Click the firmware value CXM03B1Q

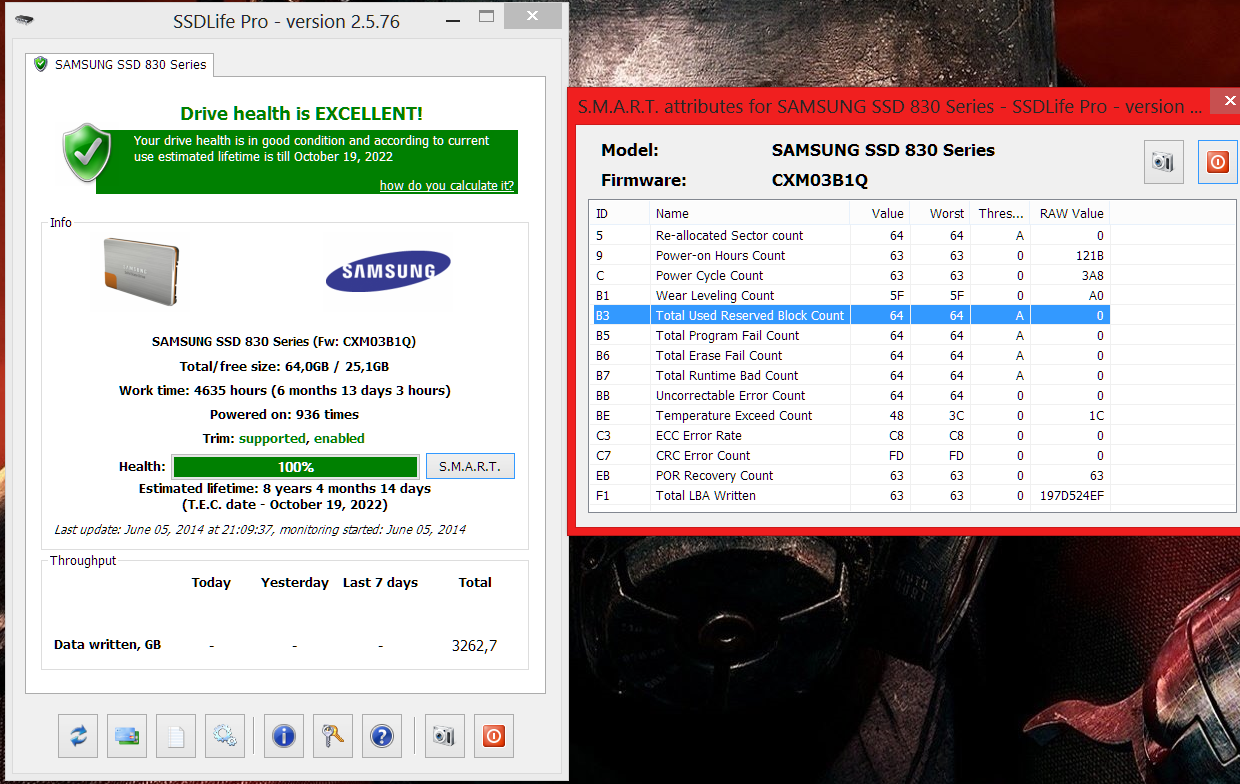(x=820, y=180)
